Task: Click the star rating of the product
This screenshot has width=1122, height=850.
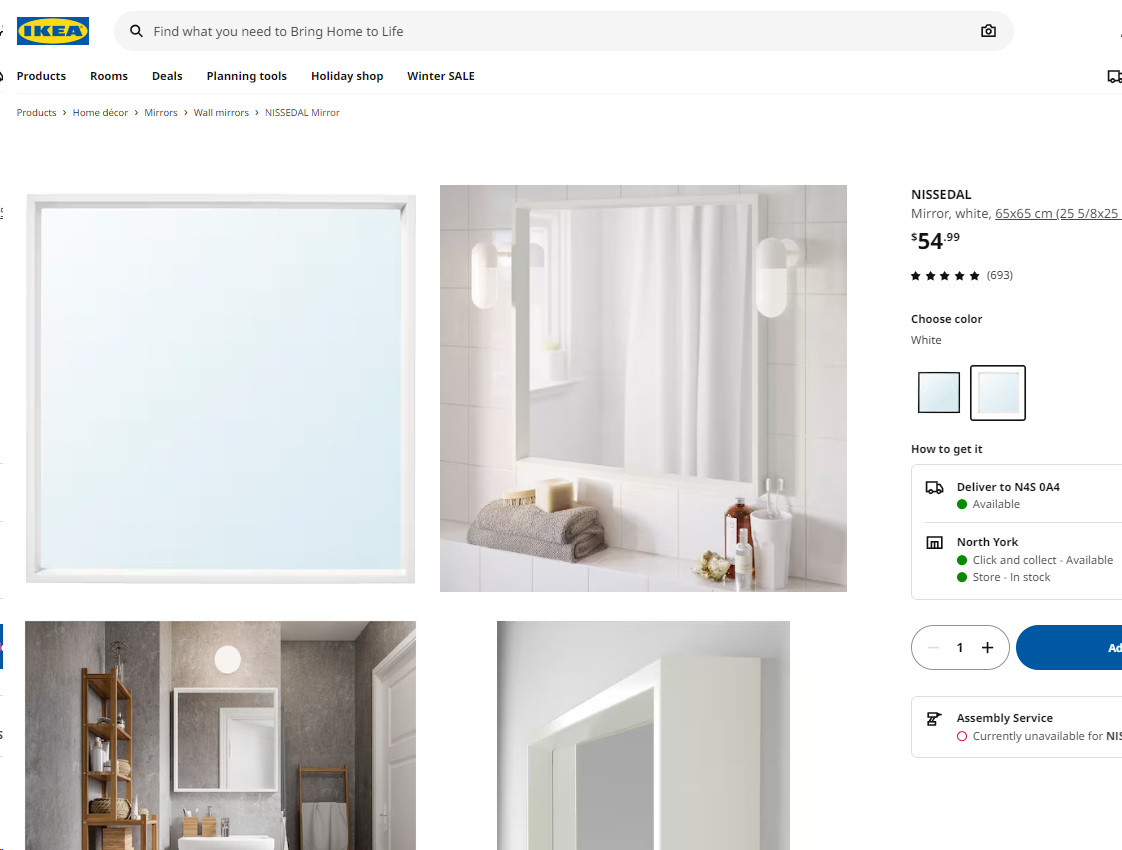Action: (945, 275)
